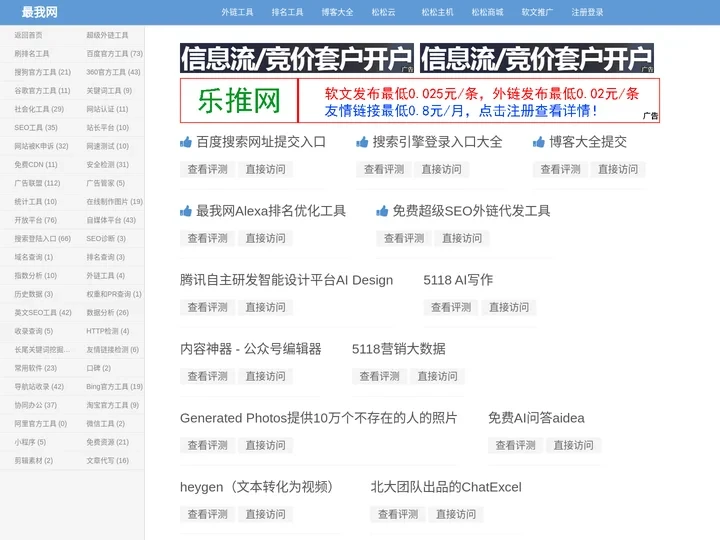Open 软文推广 in the top navigation
This screenshot has height=540, width=720.
(x=538, y=12)
